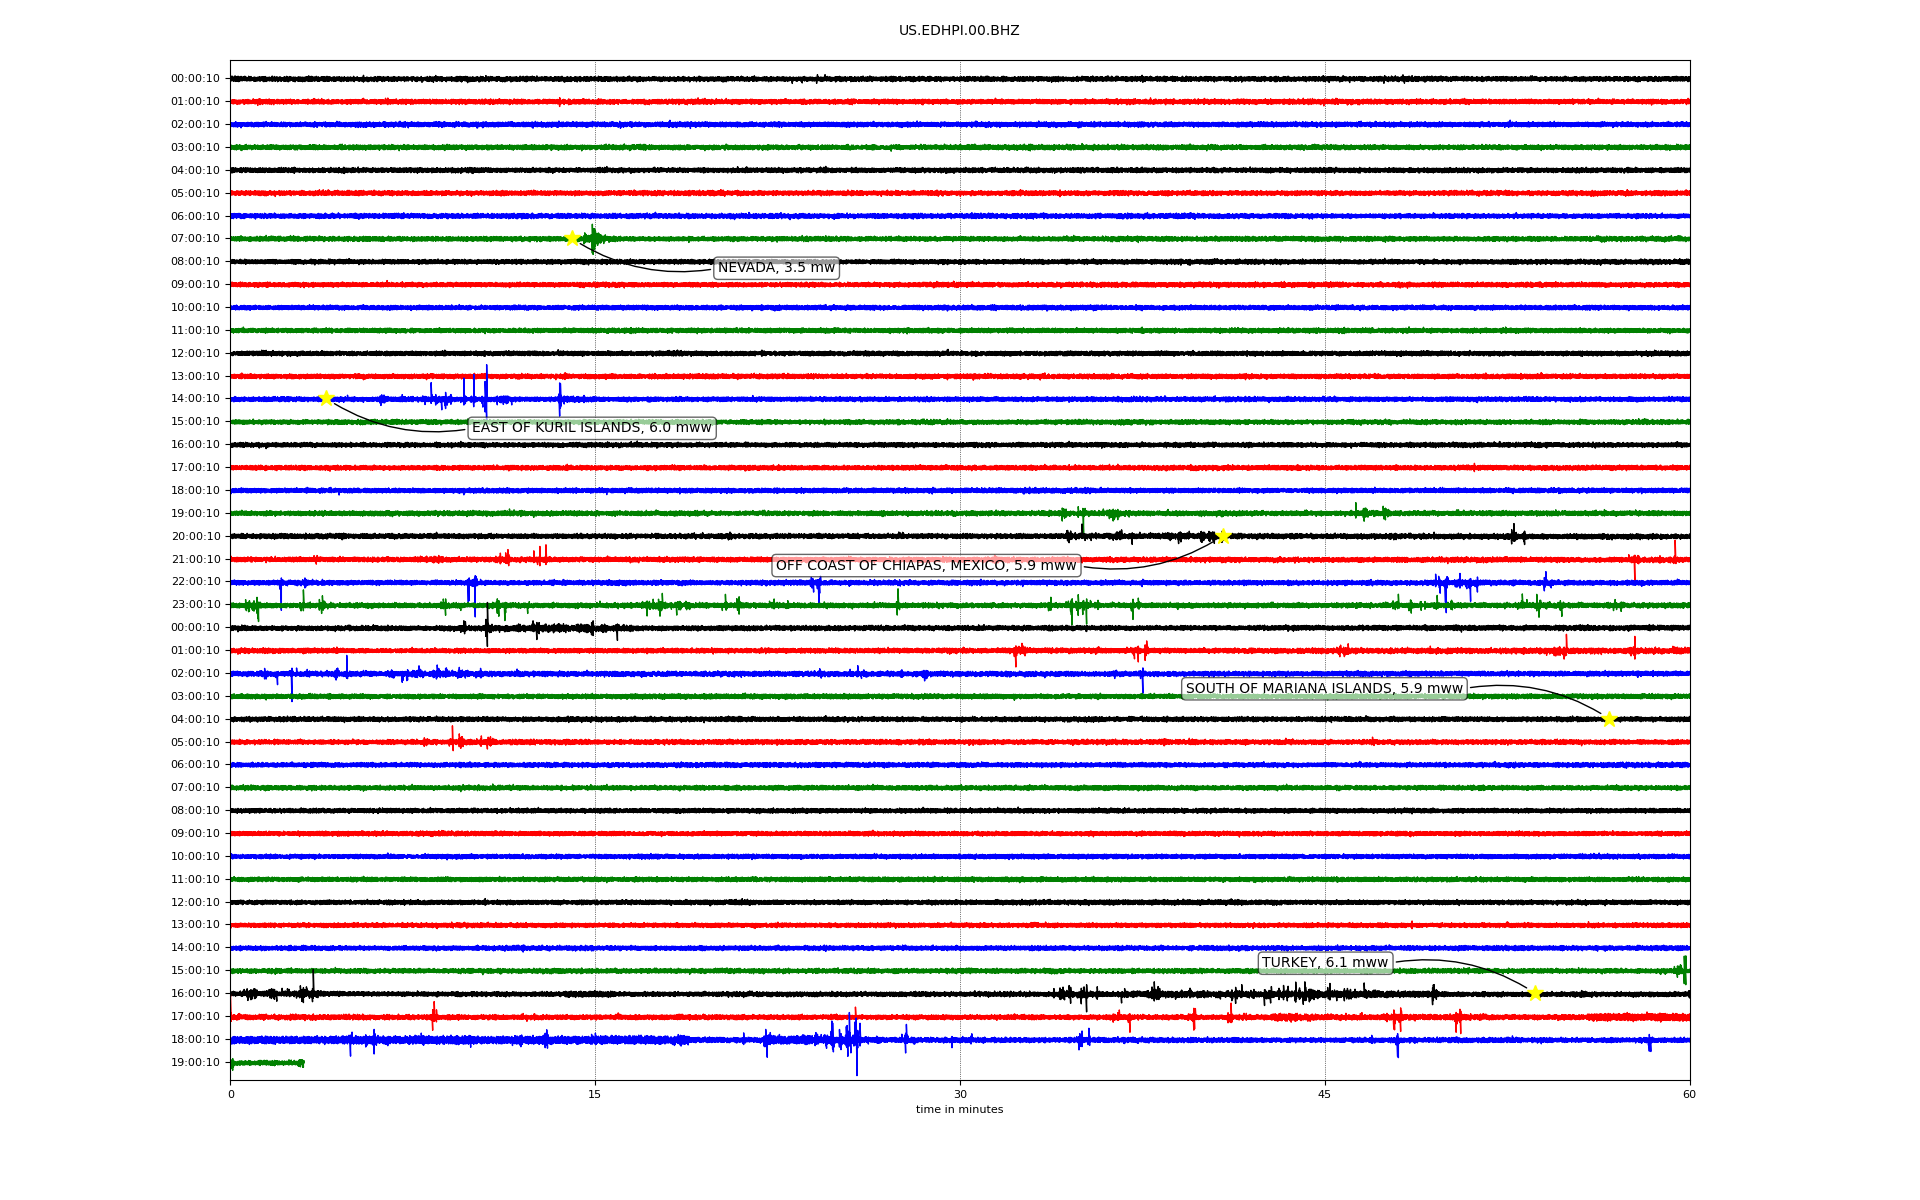The image size is (1920, 1200).
Task: Click the second 17:00:10 row label
Action: [195, 1017]
